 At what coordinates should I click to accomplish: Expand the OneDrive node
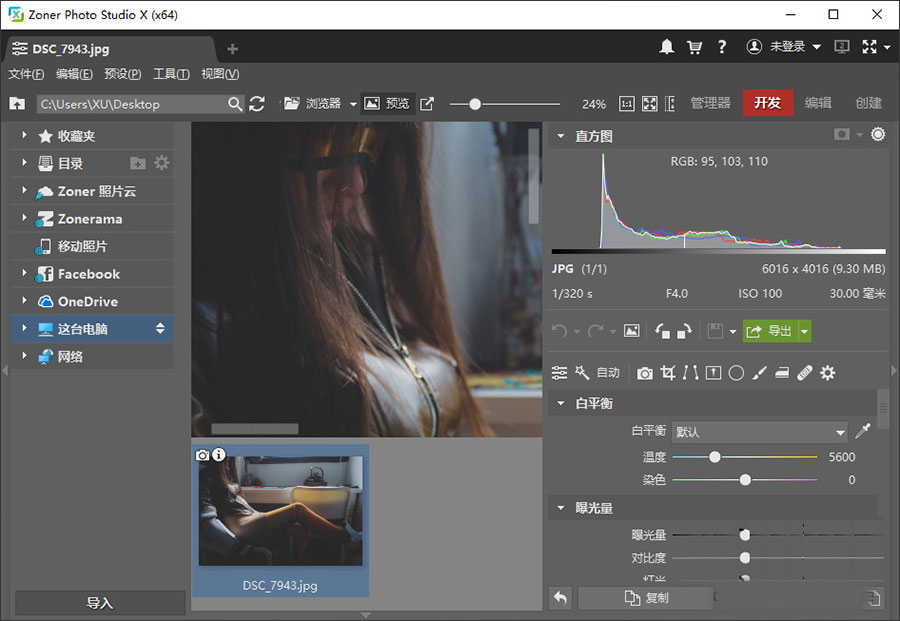tap(24, 300)
